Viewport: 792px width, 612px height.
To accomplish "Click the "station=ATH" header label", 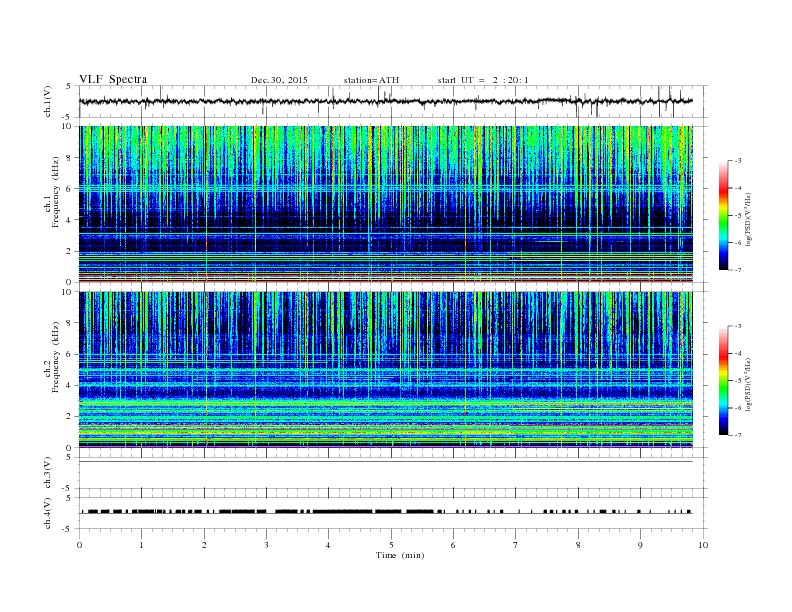I will point(371,80).
